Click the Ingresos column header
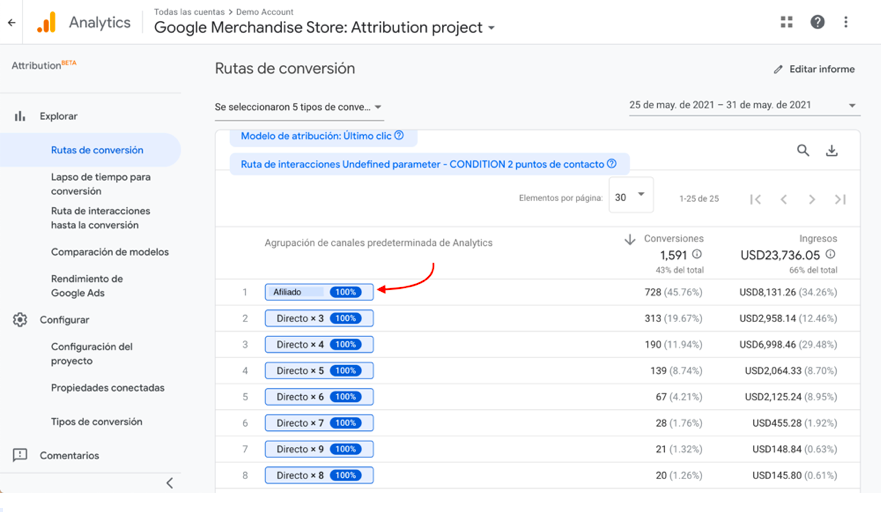The image size is (881, 512). point(818,239)
